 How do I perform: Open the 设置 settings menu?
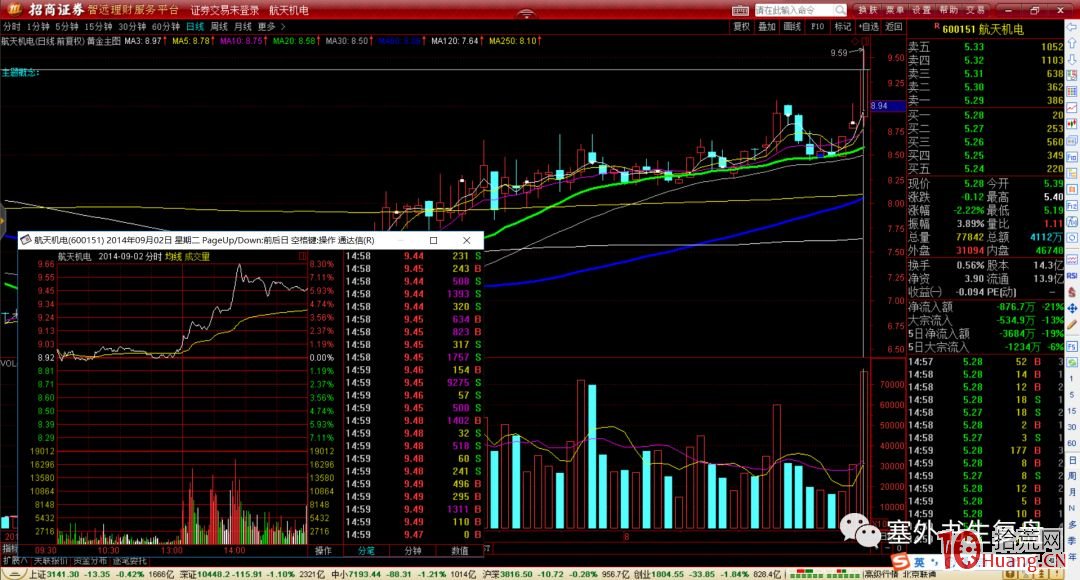coord(922,10)
